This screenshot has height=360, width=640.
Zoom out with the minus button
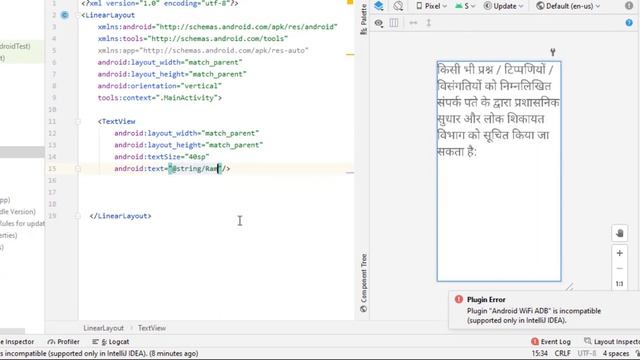click(620, 269)
